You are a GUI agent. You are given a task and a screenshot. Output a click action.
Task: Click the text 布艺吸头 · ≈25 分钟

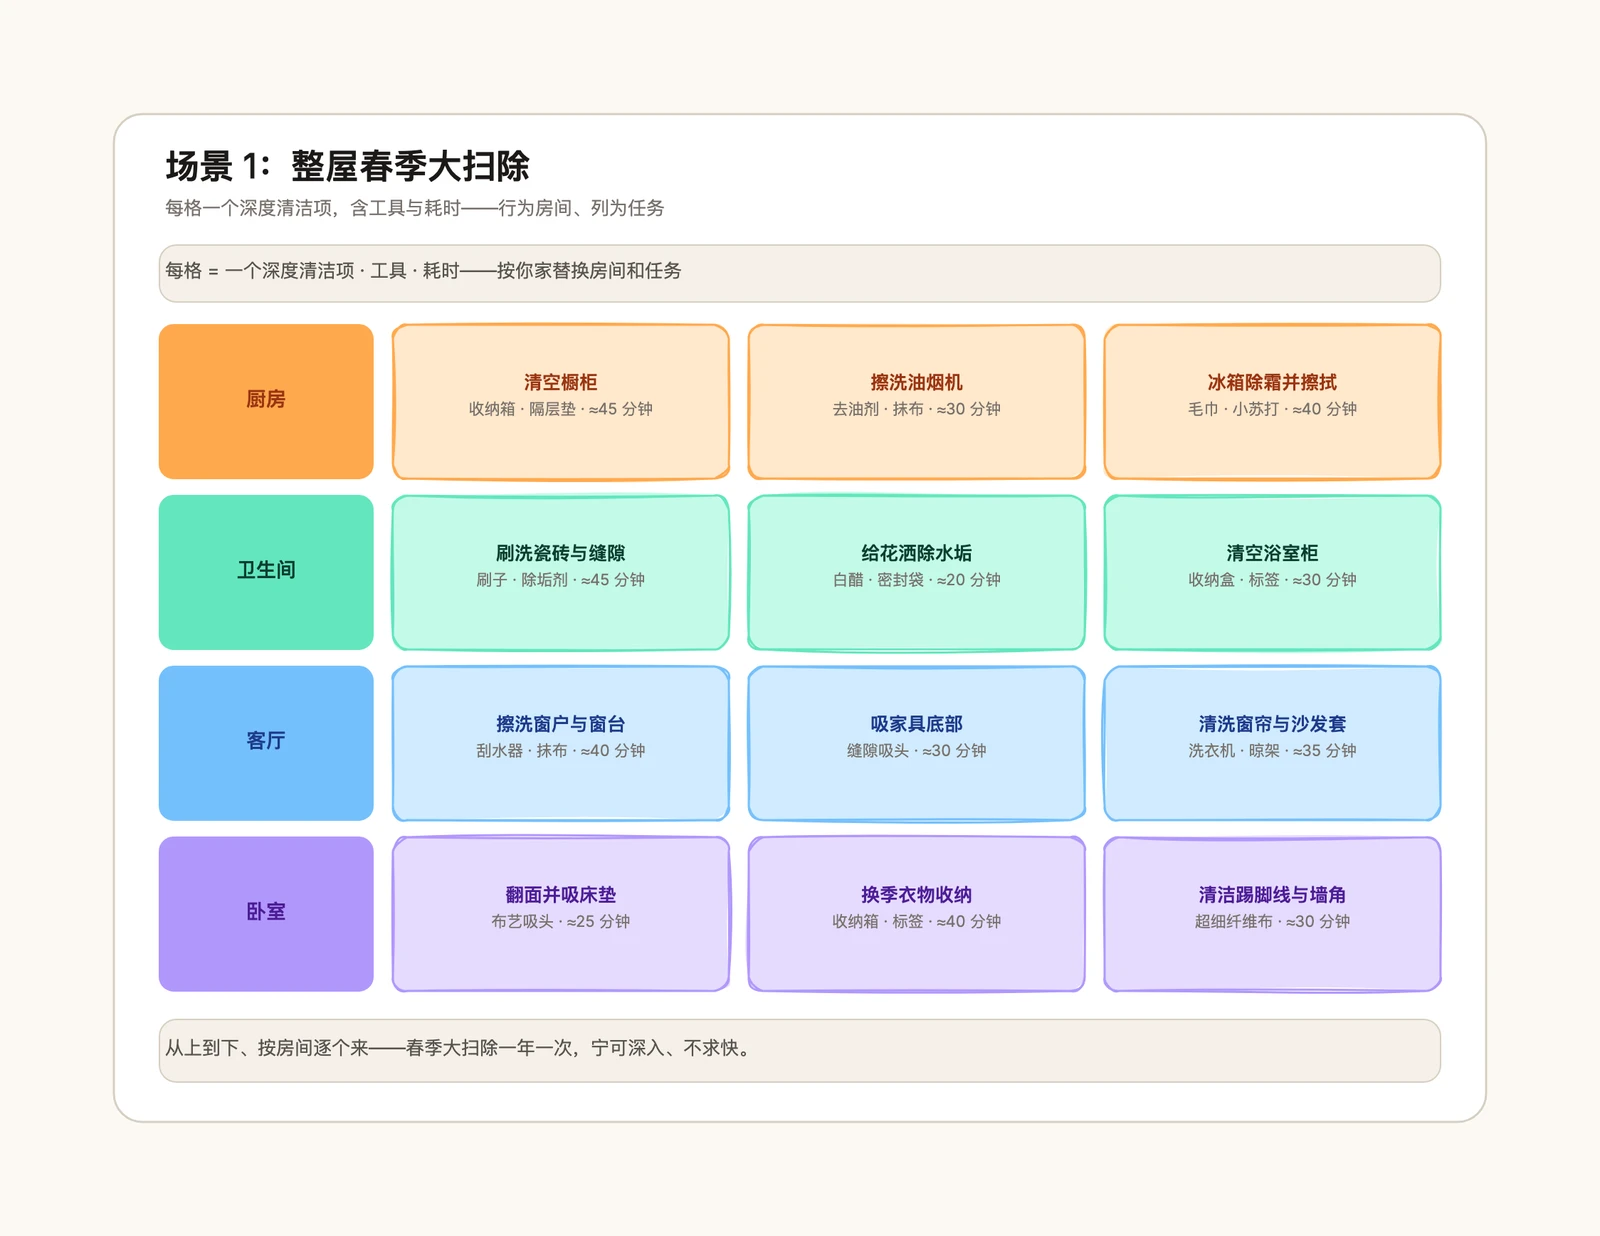(560, 922)
